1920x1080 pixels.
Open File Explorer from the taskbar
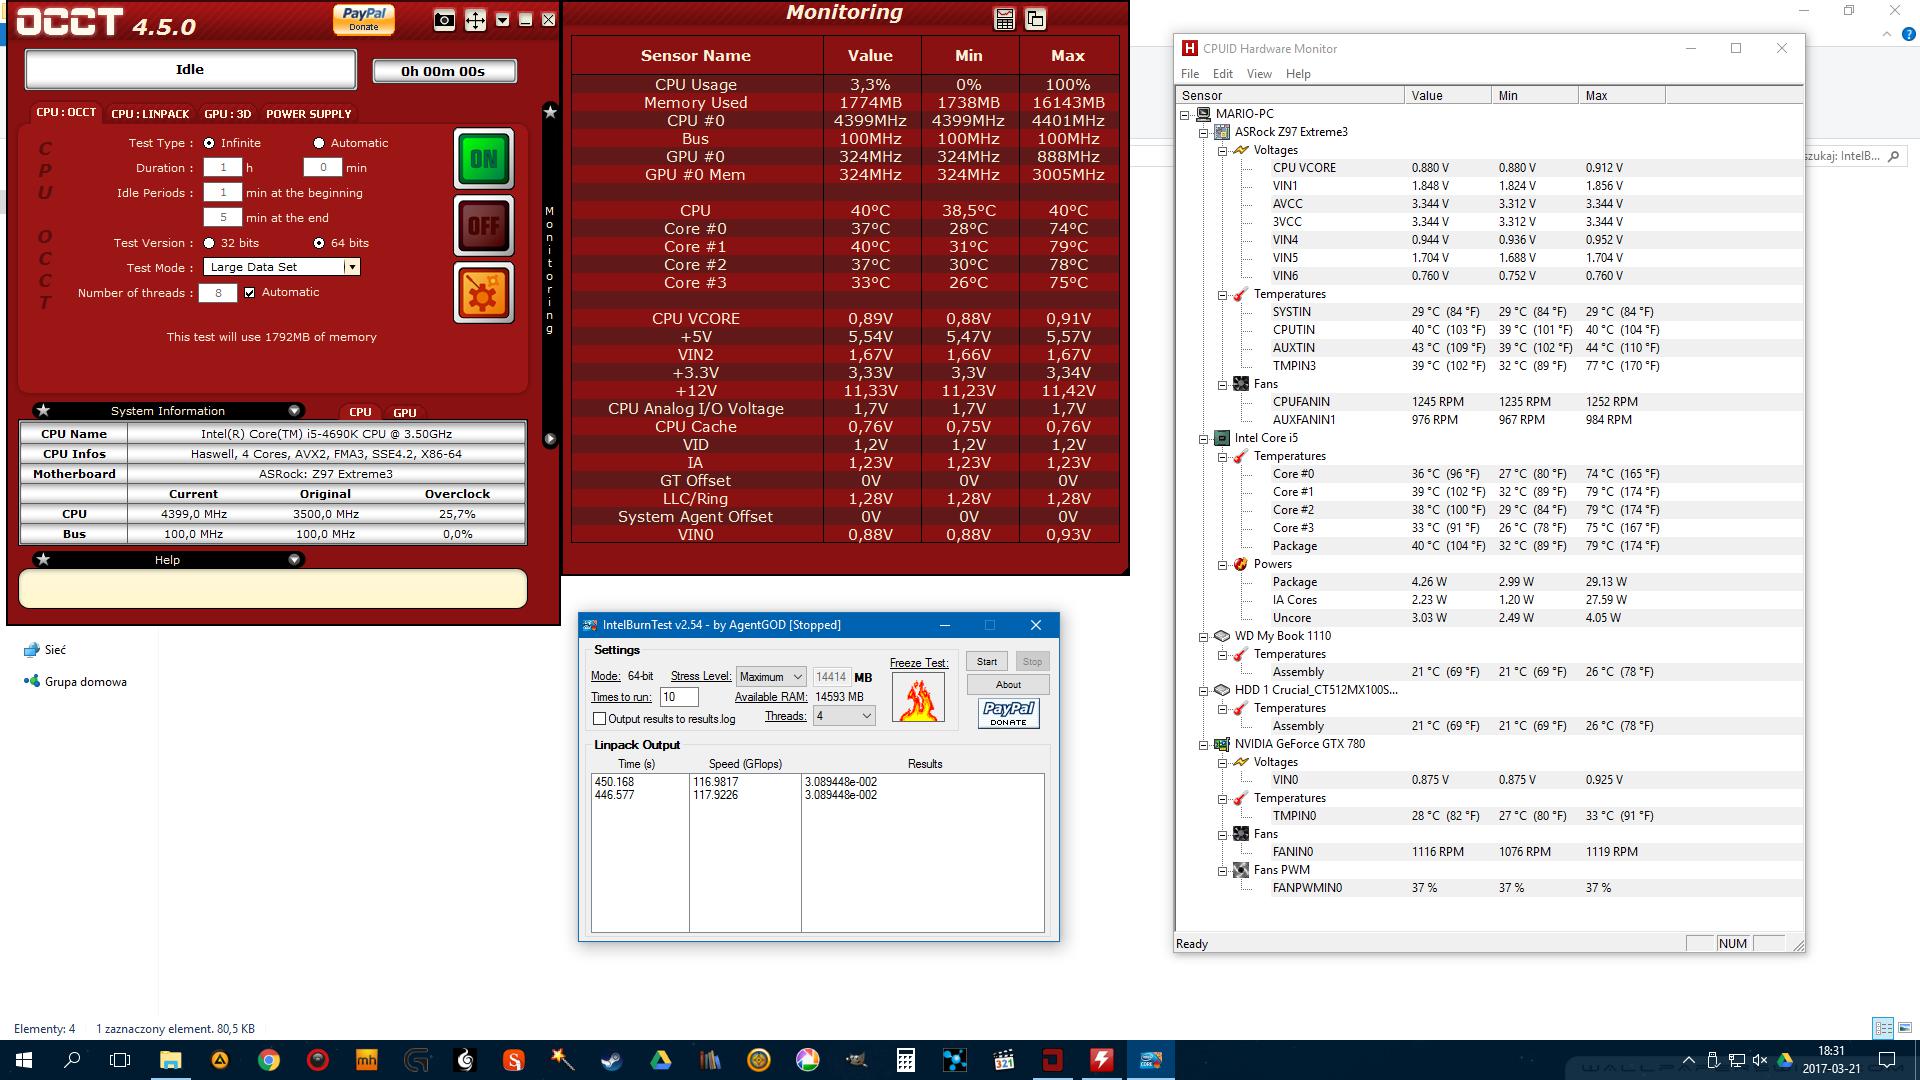pyautogui.click(x=171, y=1060)
